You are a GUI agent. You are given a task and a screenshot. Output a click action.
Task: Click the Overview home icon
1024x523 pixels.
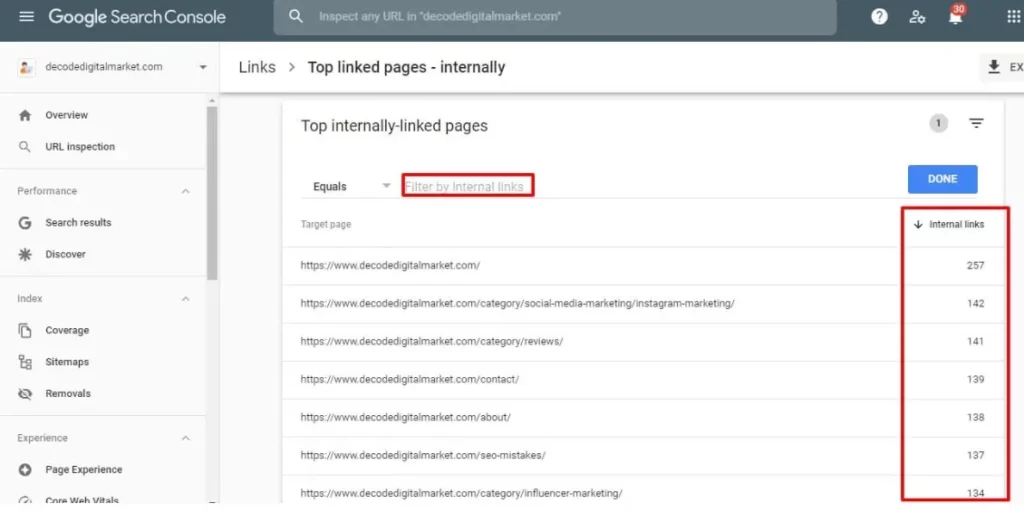coord(25,115)
